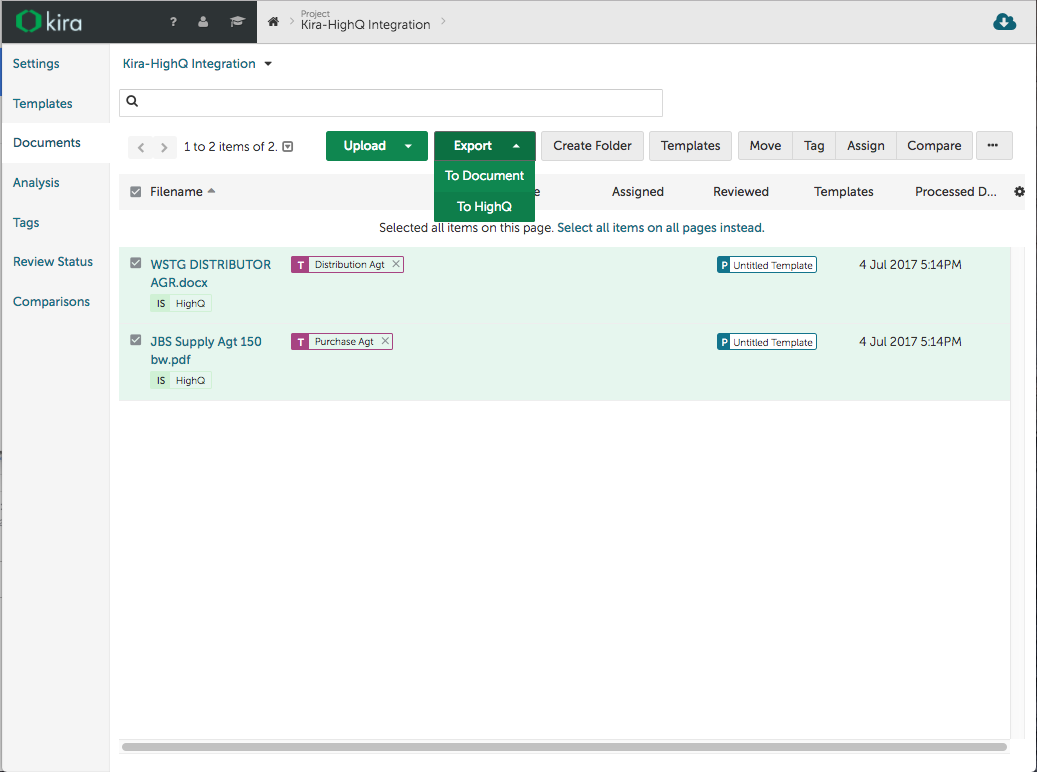Viewport: 1037px width, 772px height.
Task: Click the graduation cap training icon
Action: (x=237, y=22)
